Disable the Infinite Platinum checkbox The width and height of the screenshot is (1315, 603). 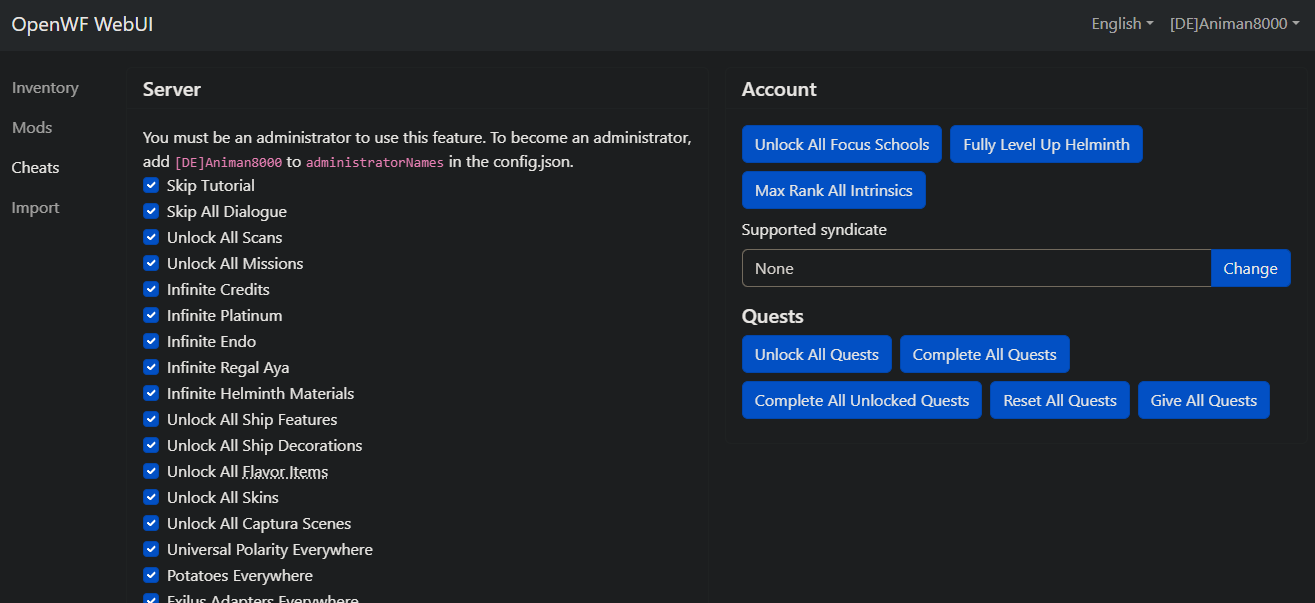tap(151, 316)
